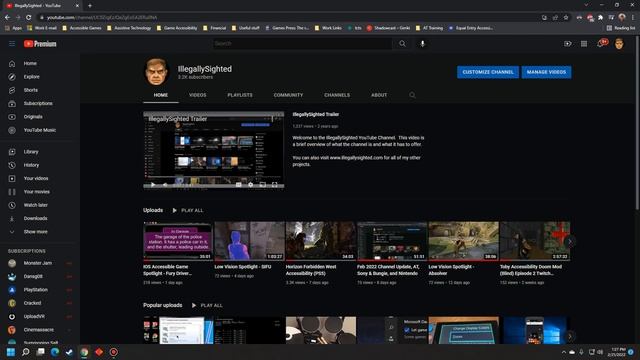Play the channel trailer video

pos(153,184)
